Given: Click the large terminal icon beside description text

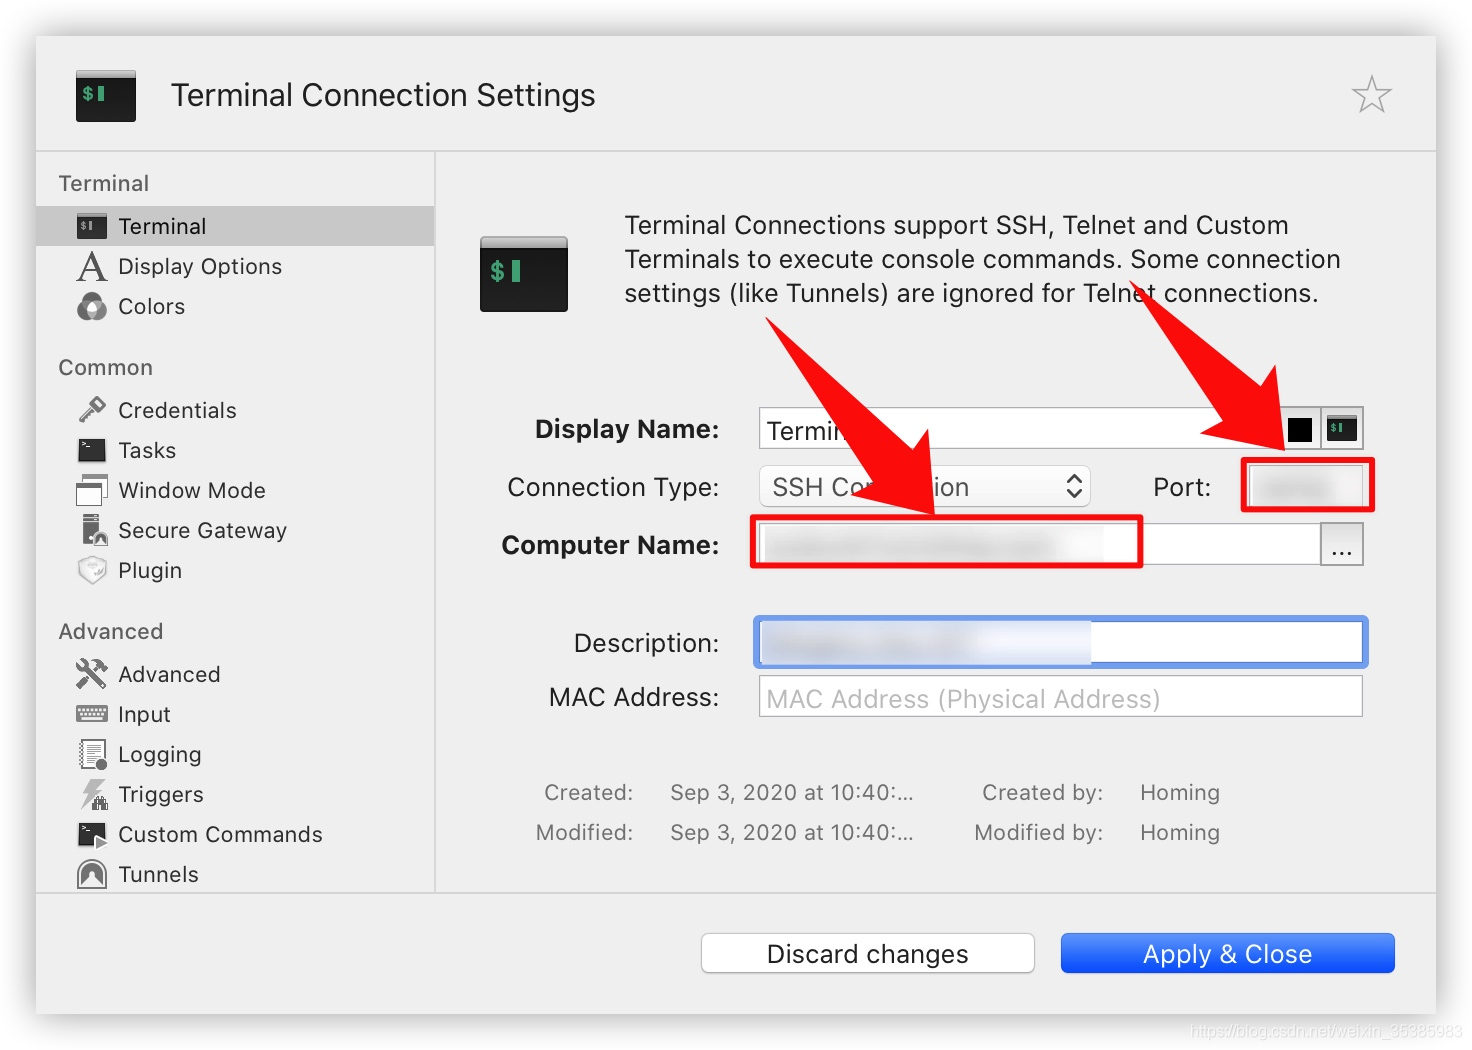Looking at the screenshot, I should click(524, 274).
